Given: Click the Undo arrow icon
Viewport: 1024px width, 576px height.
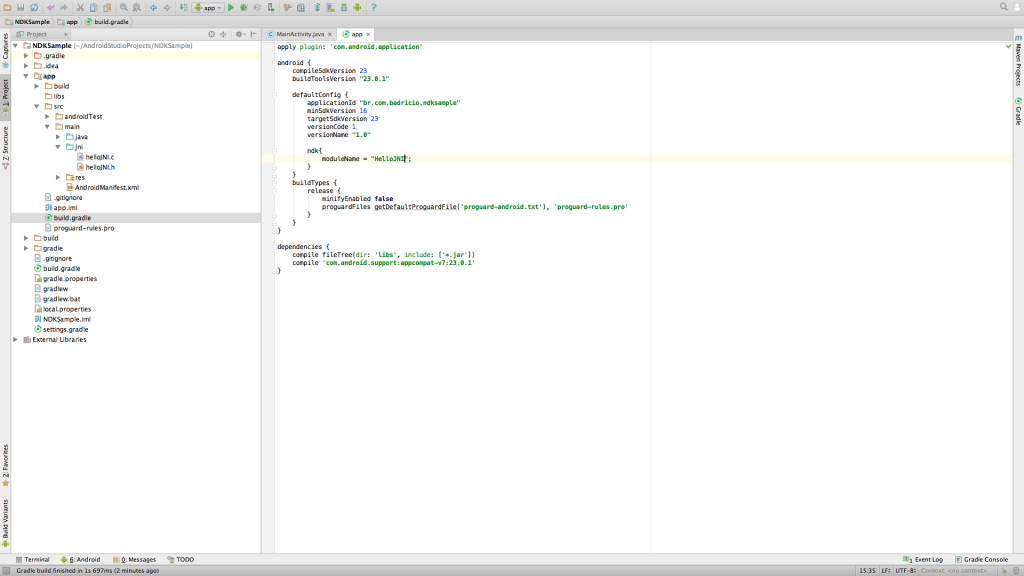Looking at the screenshot, I should coord(50,7).
